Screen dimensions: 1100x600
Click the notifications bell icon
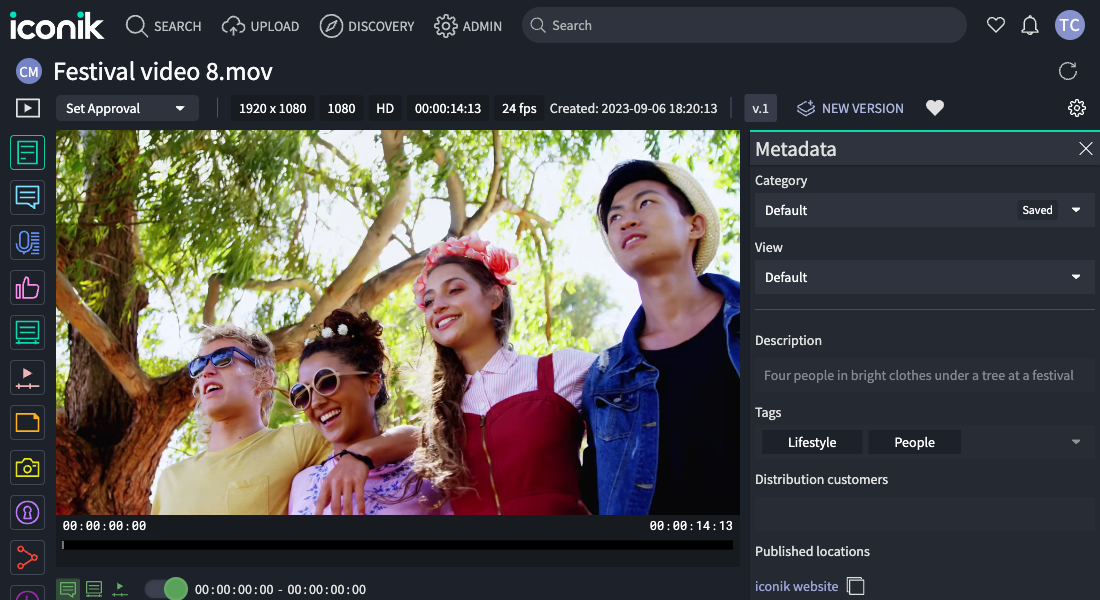coord(1030,26)
